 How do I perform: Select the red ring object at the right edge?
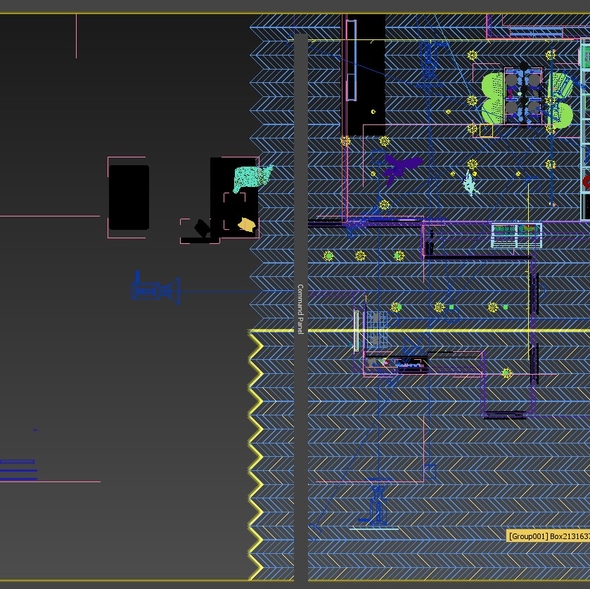(586, 182)
